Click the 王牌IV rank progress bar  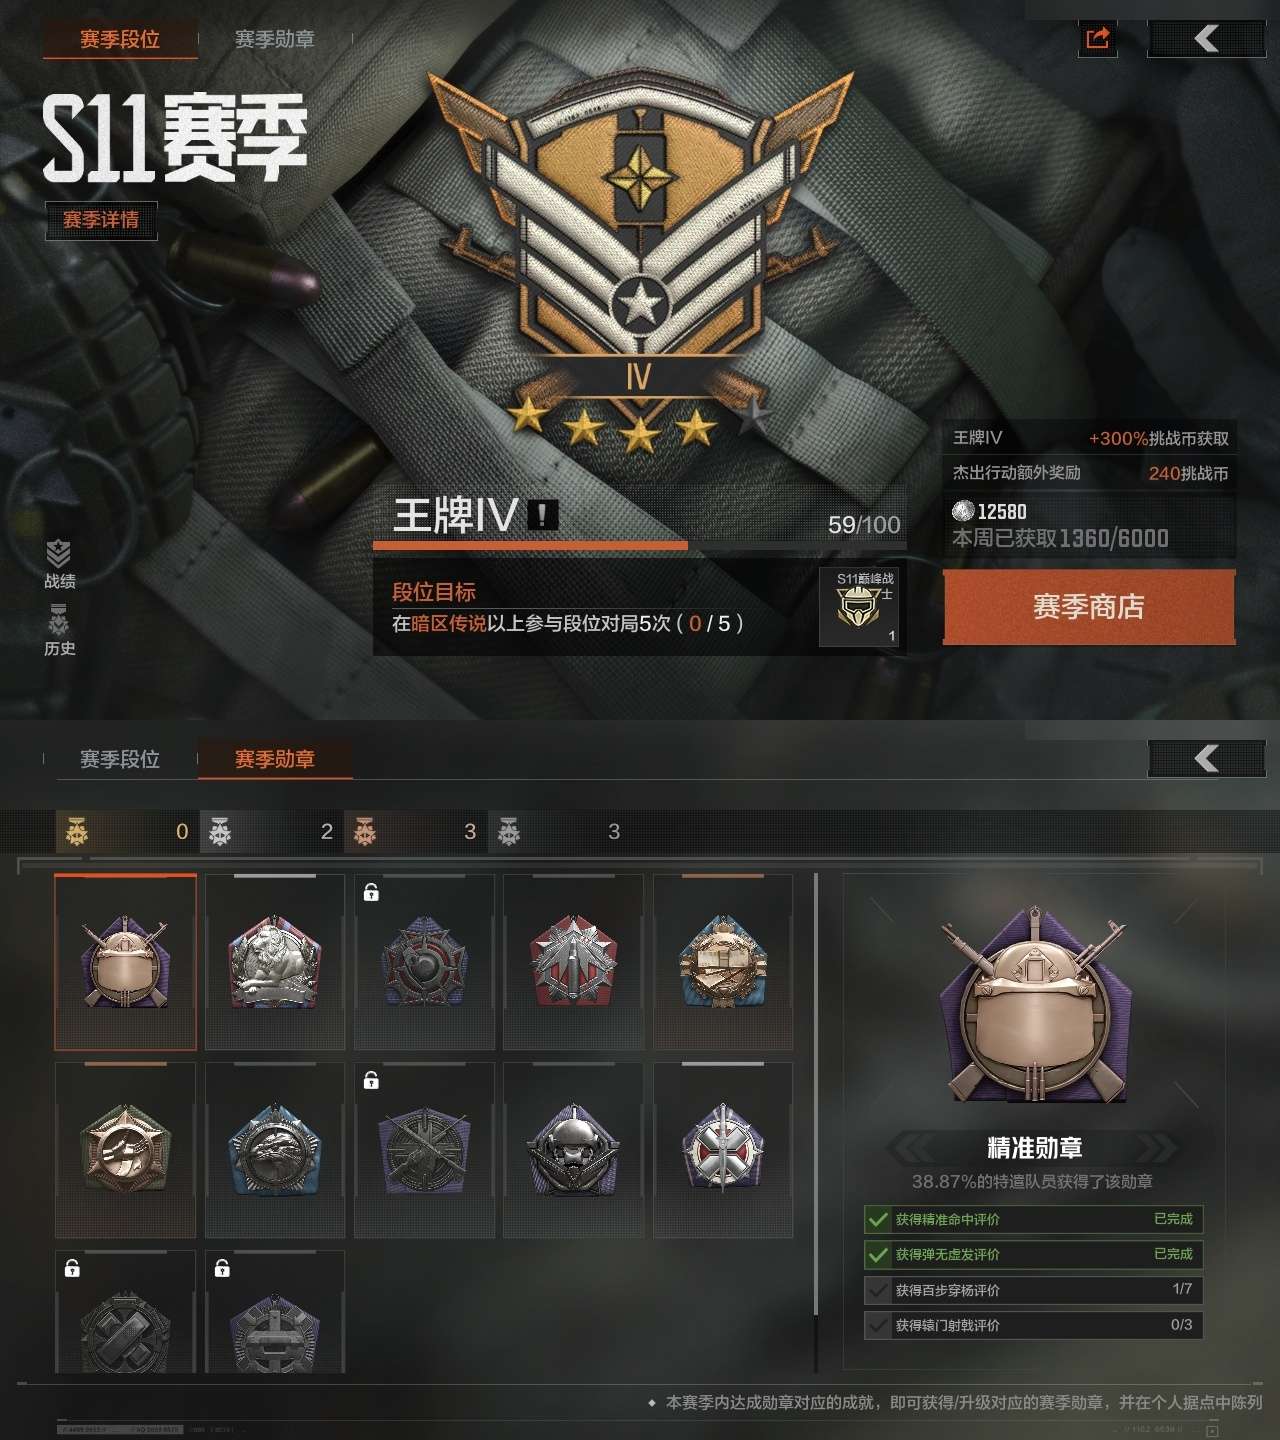(x=638, y=546)
